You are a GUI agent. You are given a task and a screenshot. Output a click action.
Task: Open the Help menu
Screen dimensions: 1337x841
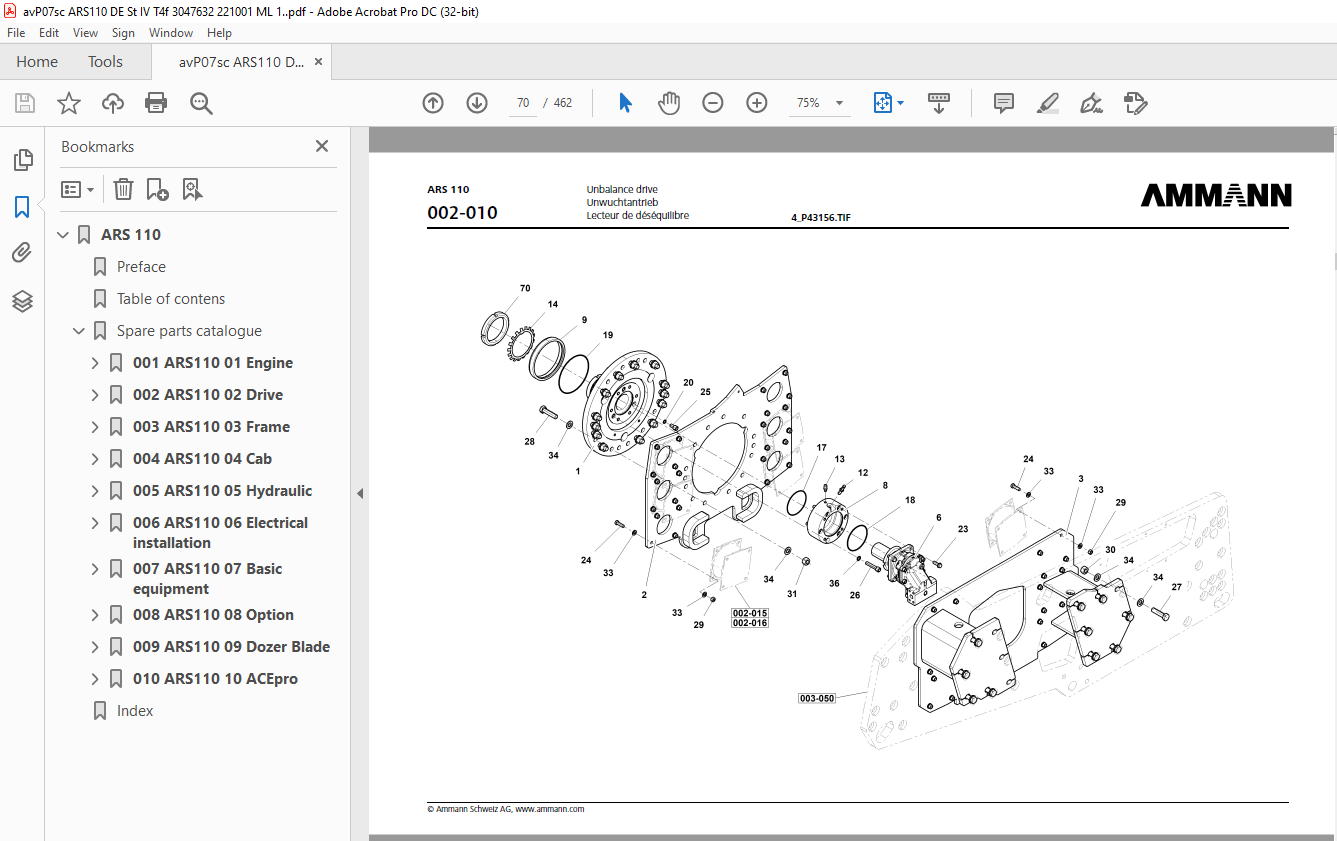(x=219, y=33)
